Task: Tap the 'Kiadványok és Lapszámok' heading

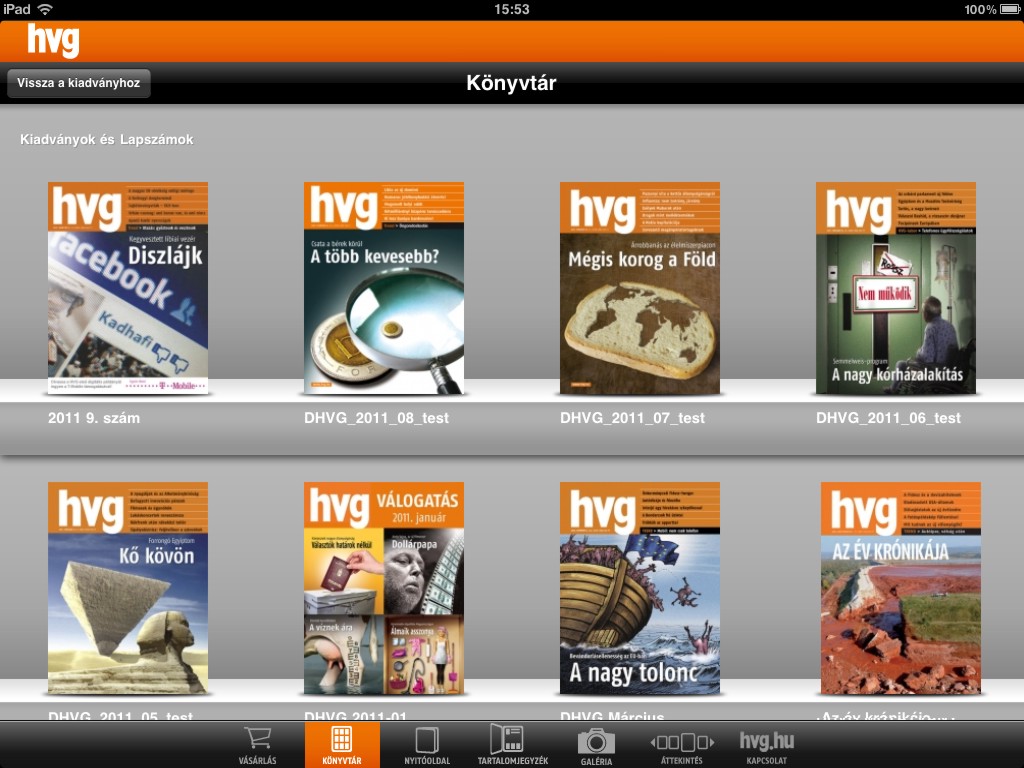Action: [x=106, y=139]
